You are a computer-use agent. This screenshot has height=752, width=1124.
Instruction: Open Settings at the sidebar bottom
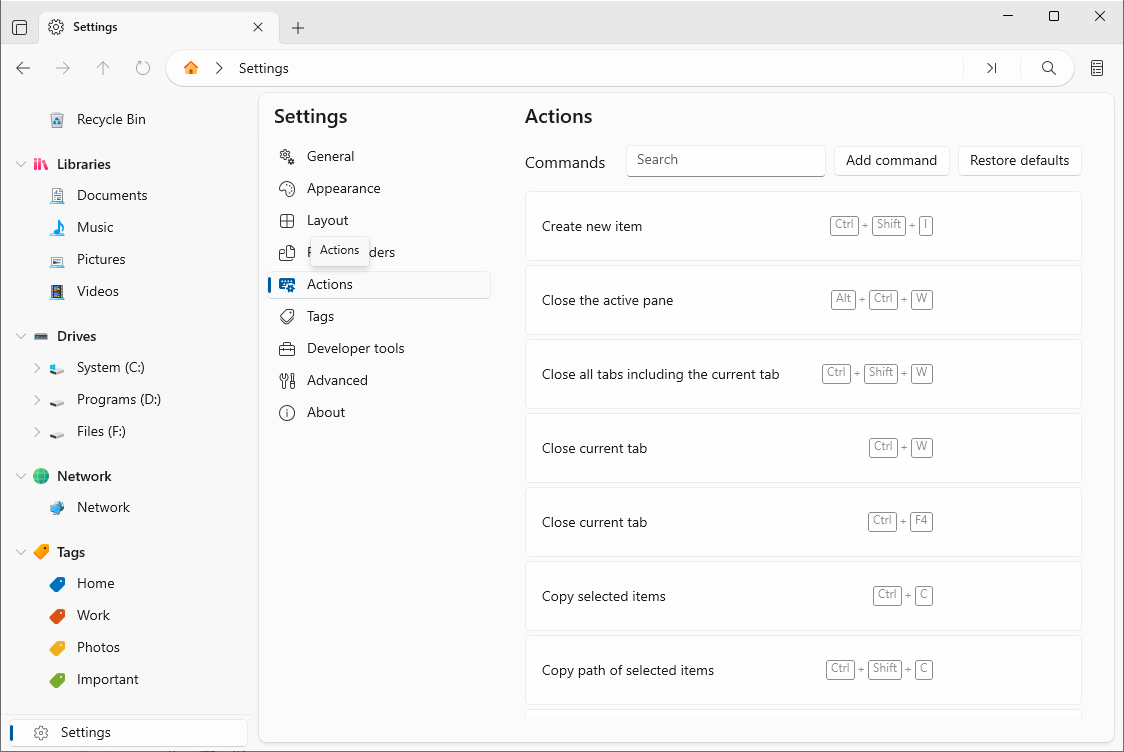tap(128, 733)
